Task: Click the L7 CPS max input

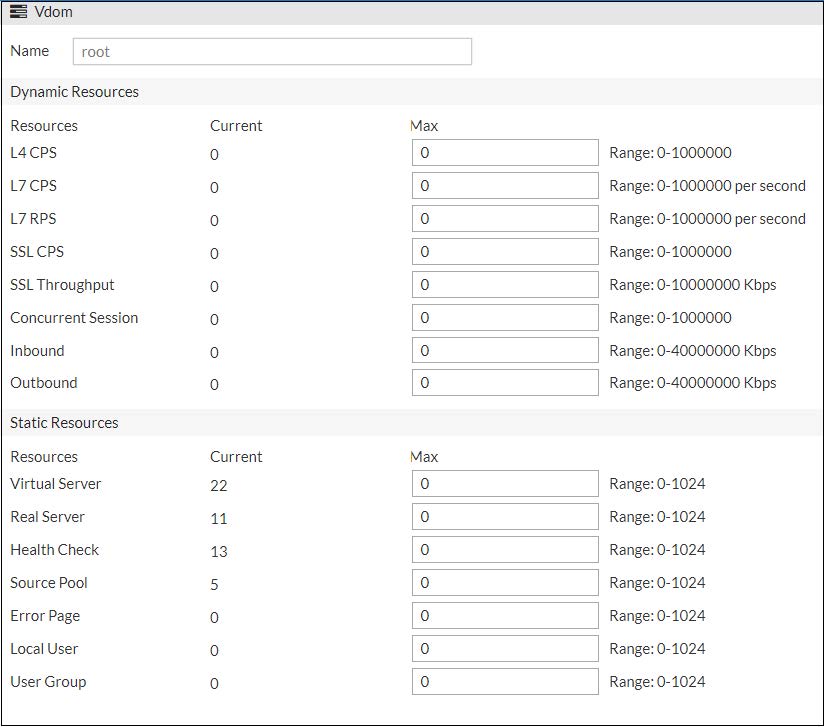Action: point(505,186)
